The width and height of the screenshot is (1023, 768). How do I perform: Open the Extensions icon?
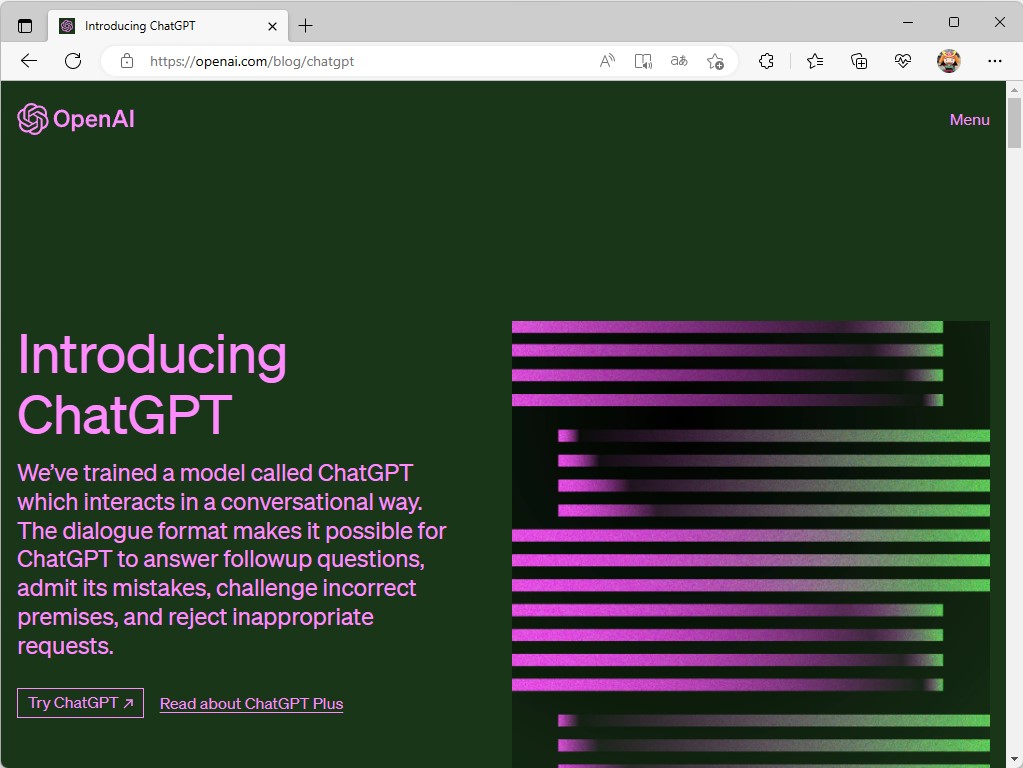(x=766, y=61)
